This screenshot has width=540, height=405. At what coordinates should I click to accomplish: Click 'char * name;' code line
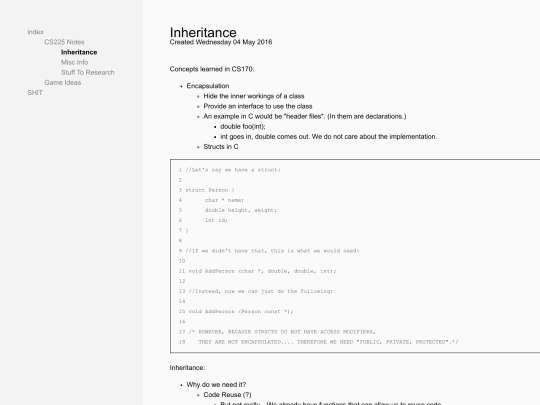click(224, 200)
